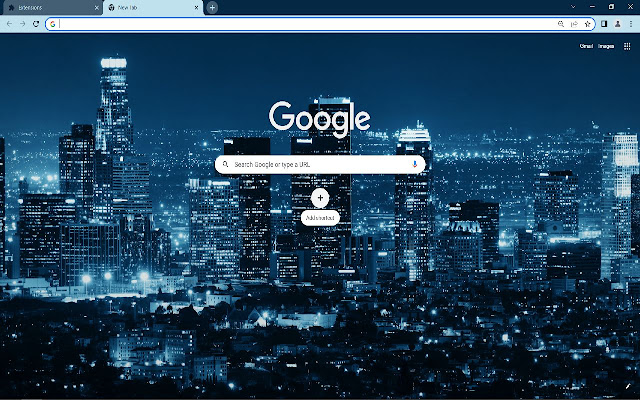Open the Images link
This screenshot has width=640, height=400.
click(606, 46)
